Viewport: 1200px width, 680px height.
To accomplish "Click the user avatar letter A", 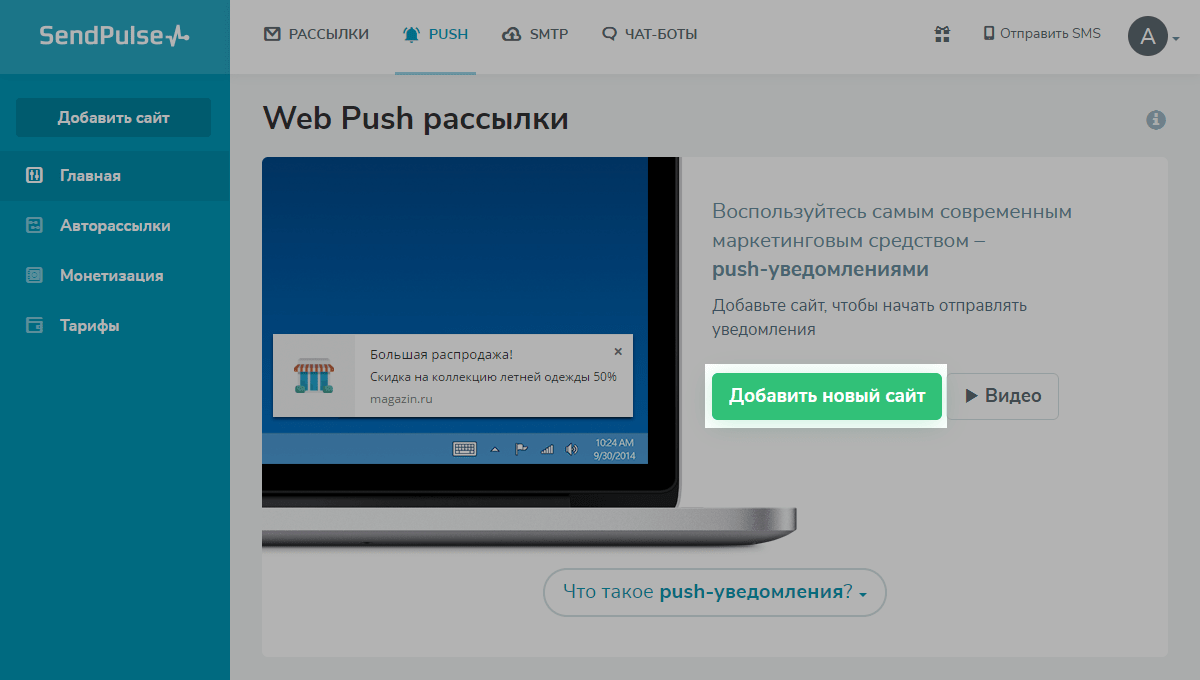I will coord(1148,37).
